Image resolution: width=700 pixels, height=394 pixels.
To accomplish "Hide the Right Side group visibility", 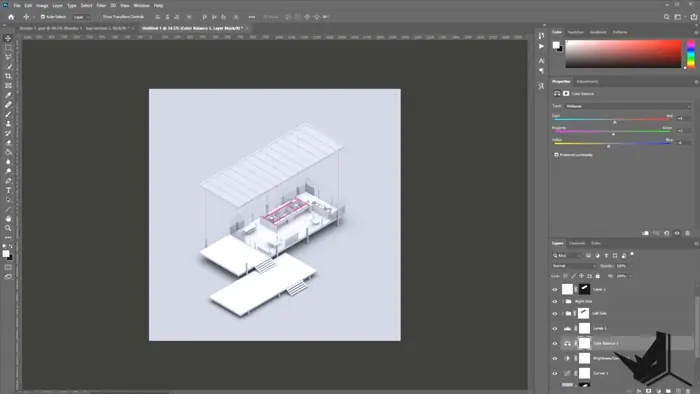I will 555,302.
